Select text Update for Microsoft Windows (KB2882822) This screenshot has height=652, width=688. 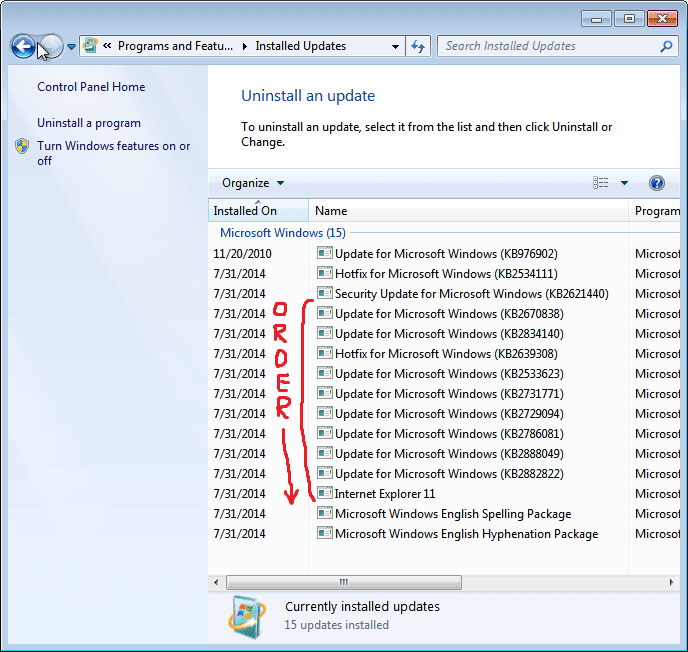(x=449, y=474)
